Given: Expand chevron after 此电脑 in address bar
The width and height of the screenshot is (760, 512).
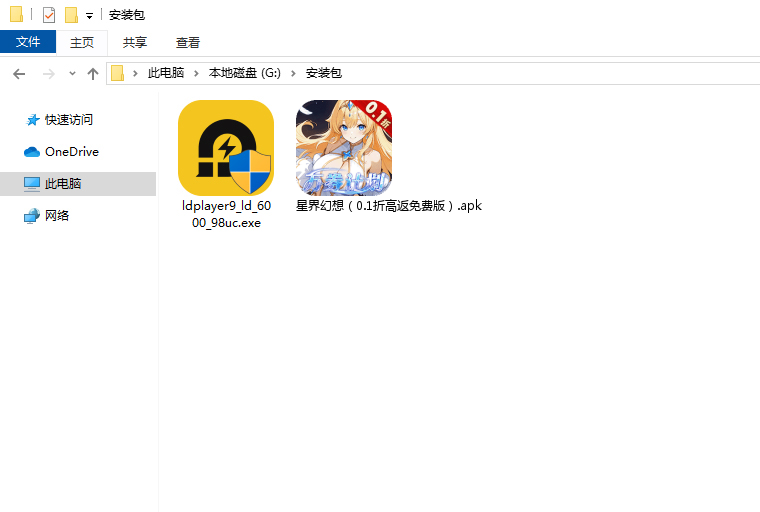Looking at the screenshot, I should (196, 73).
